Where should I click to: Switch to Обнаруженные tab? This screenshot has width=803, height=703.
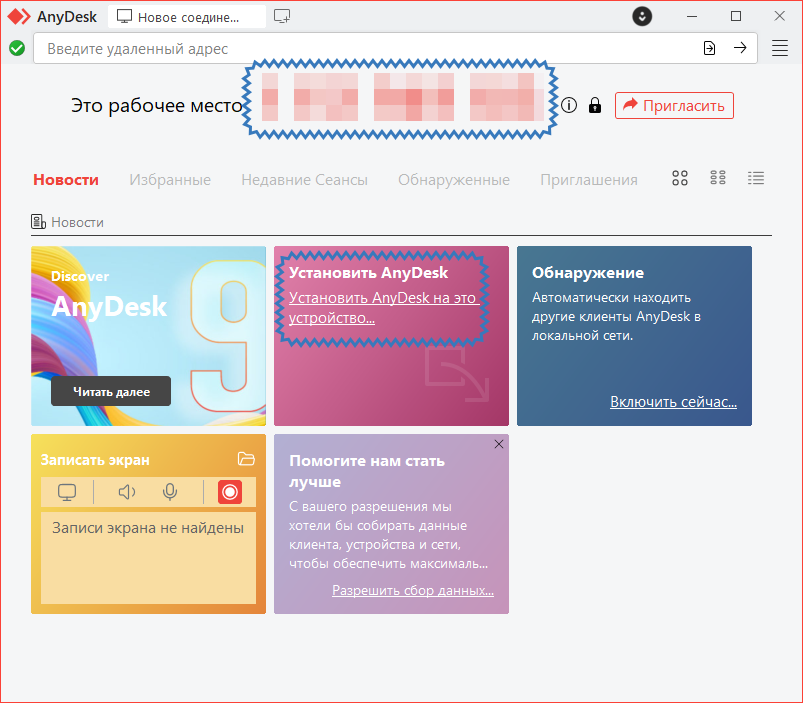454,180
